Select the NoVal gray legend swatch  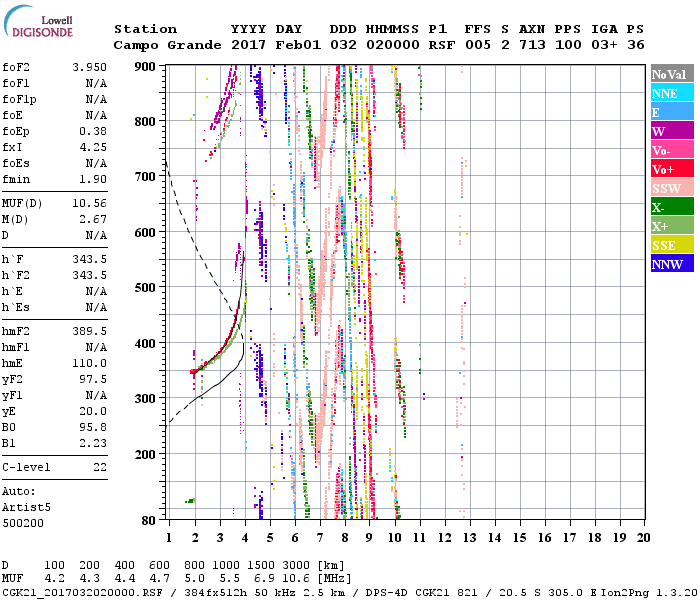tap(672, 74)
